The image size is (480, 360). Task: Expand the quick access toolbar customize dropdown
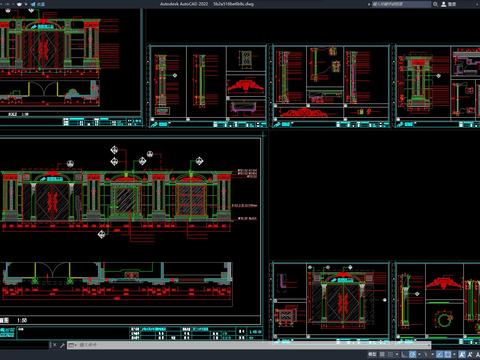click(26, 4)
